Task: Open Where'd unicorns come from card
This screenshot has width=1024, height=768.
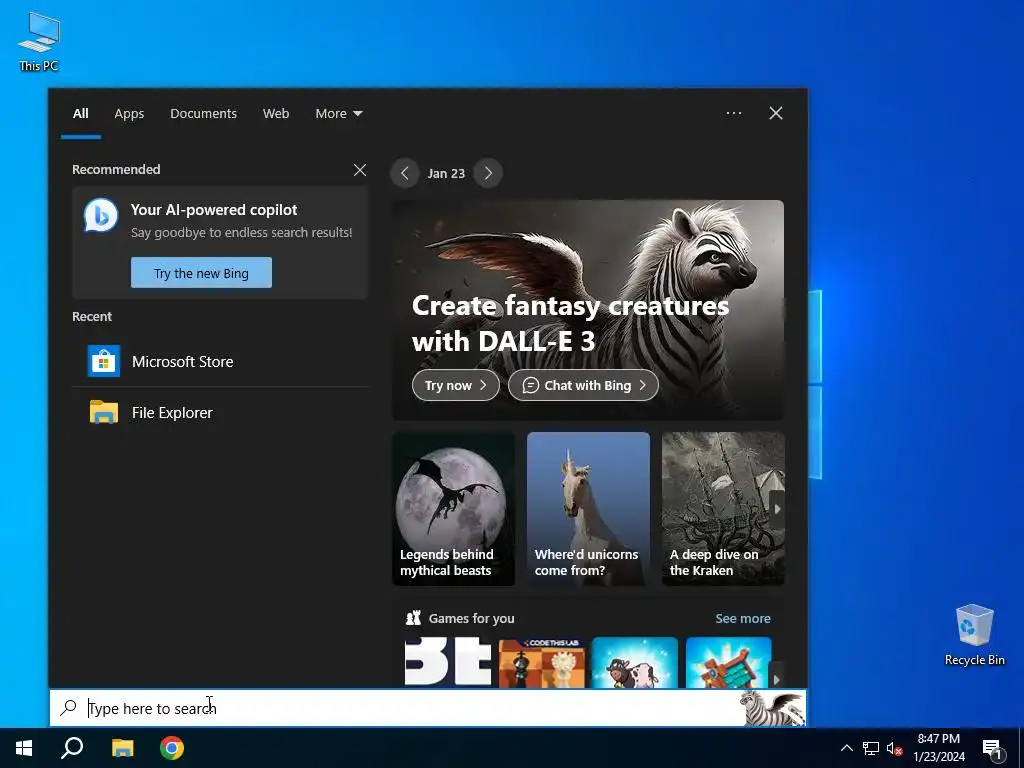Action: coord(588,509)
